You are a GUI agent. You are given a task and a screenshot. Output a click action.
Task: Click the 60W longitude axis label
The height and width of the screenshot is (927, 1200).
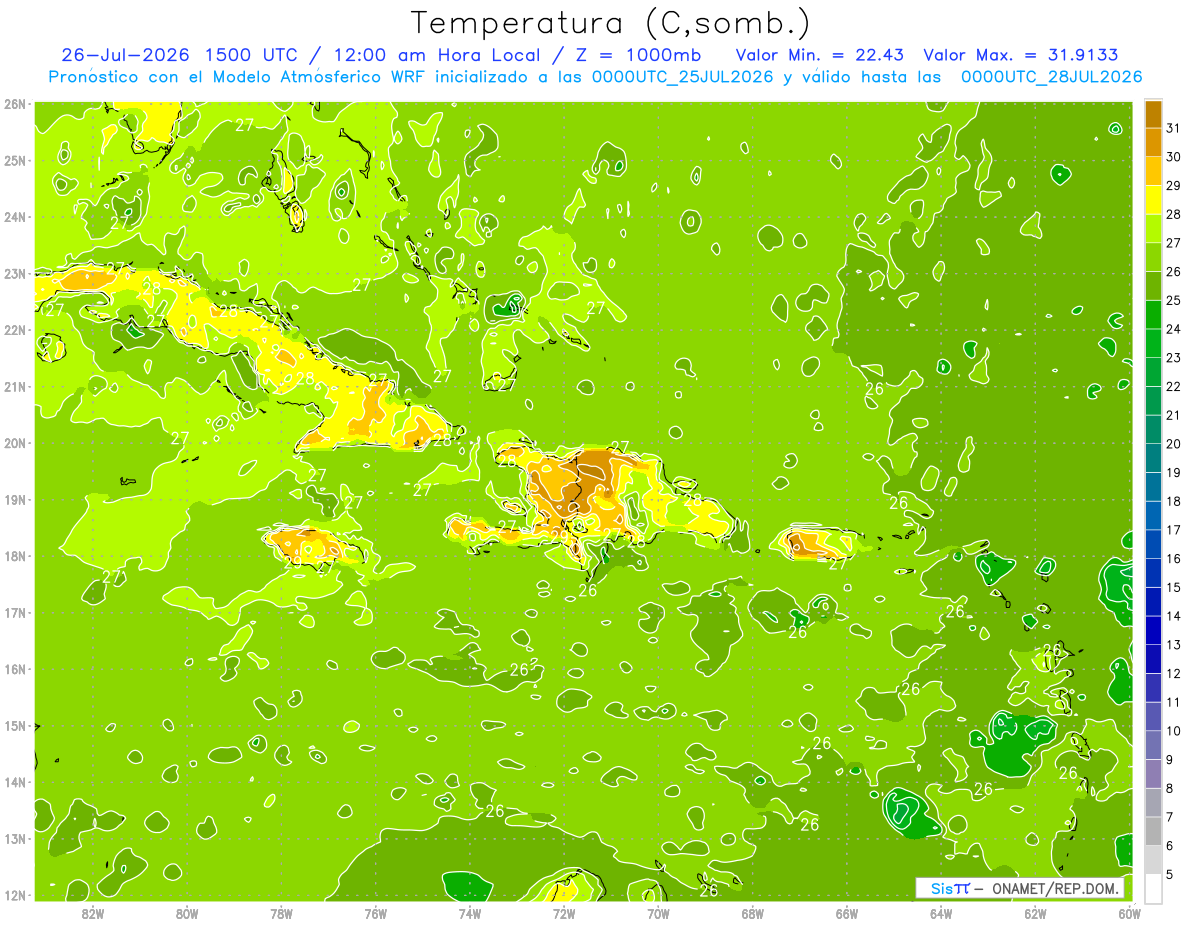[1130, 913]
